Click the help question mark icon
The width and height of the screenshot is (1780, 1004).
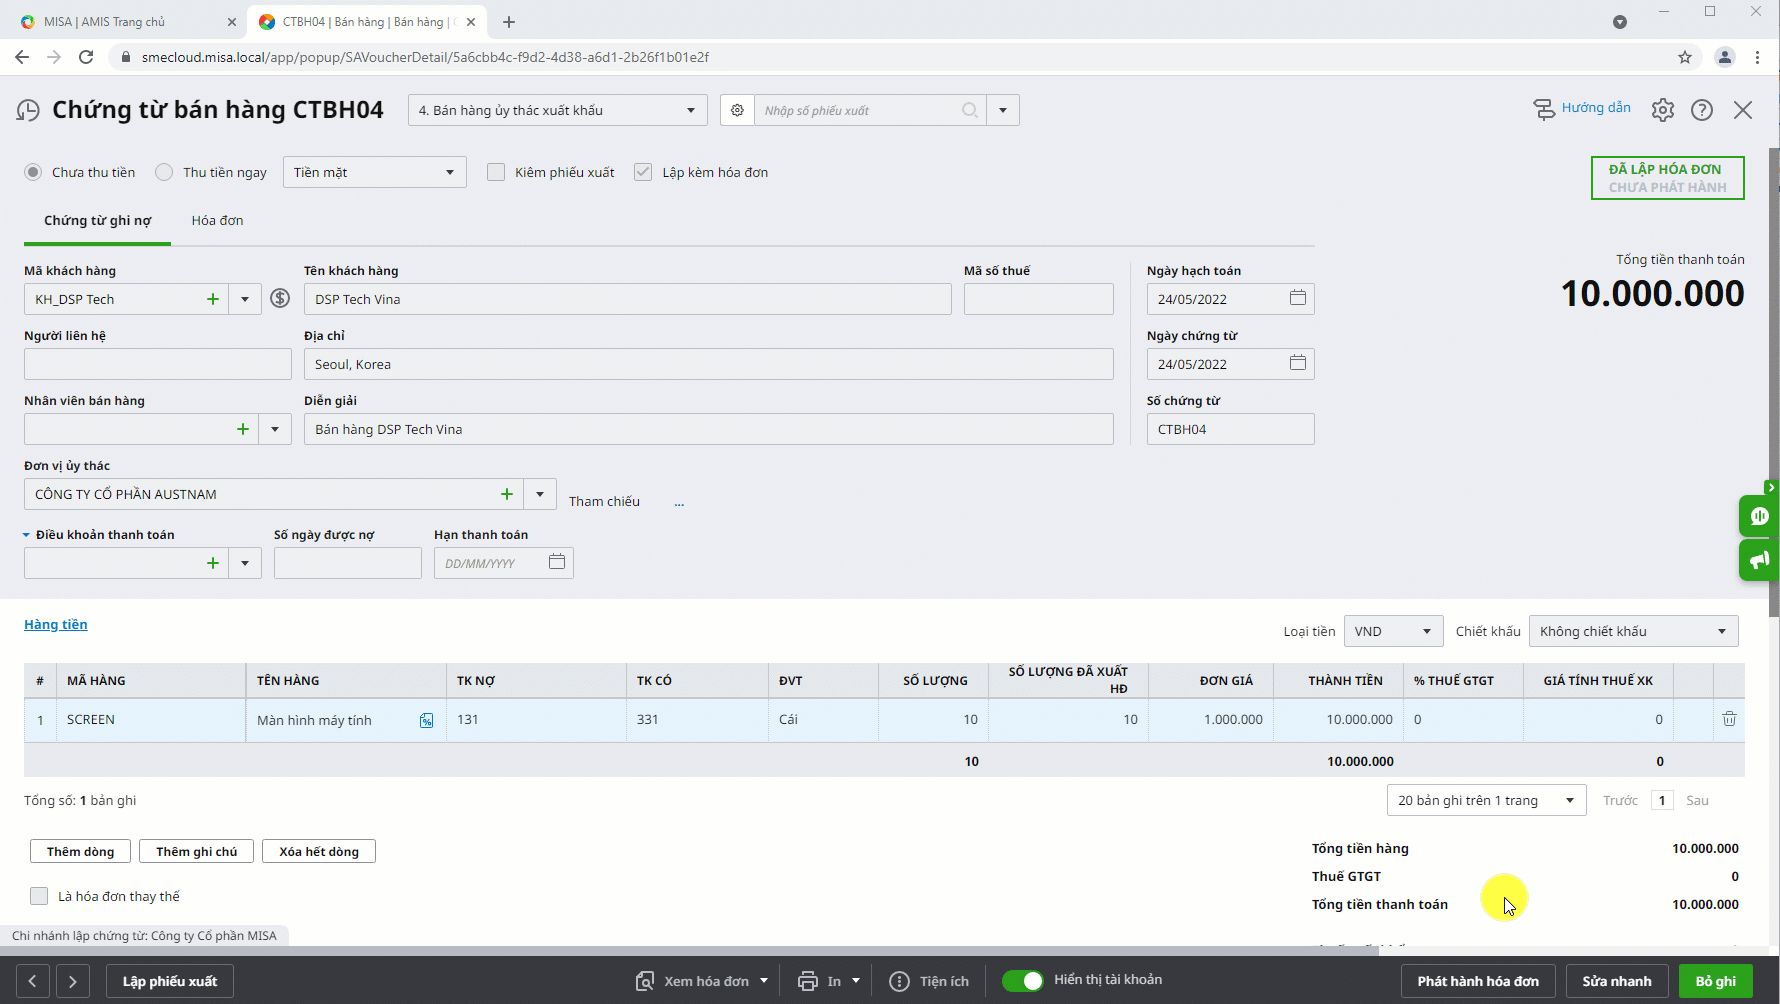pyautogui.click(x=1701, y=110)
